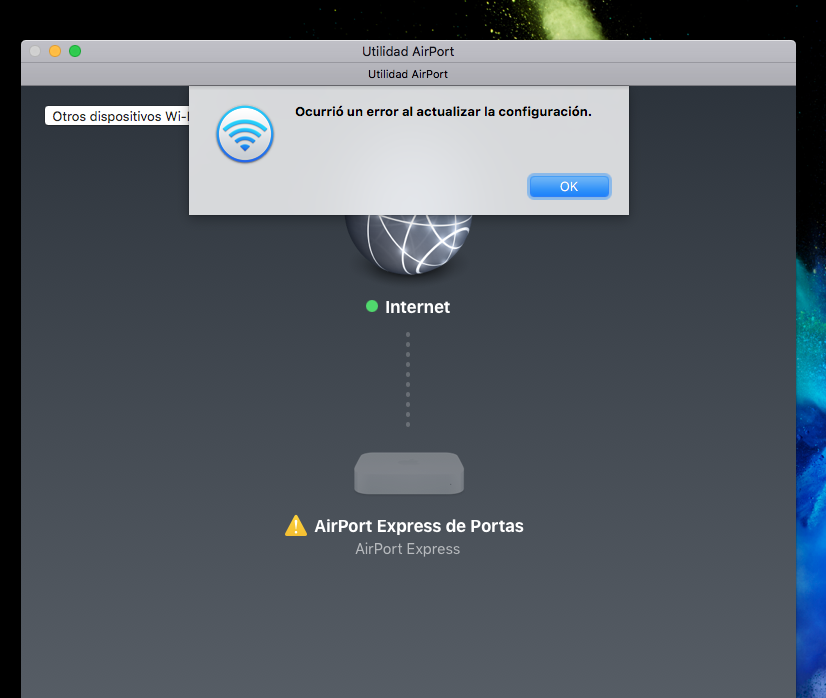Screen dimensions: 826x698
Task: Click the gray AirPort Express subtitle text
Action: [x=408, y=549]
